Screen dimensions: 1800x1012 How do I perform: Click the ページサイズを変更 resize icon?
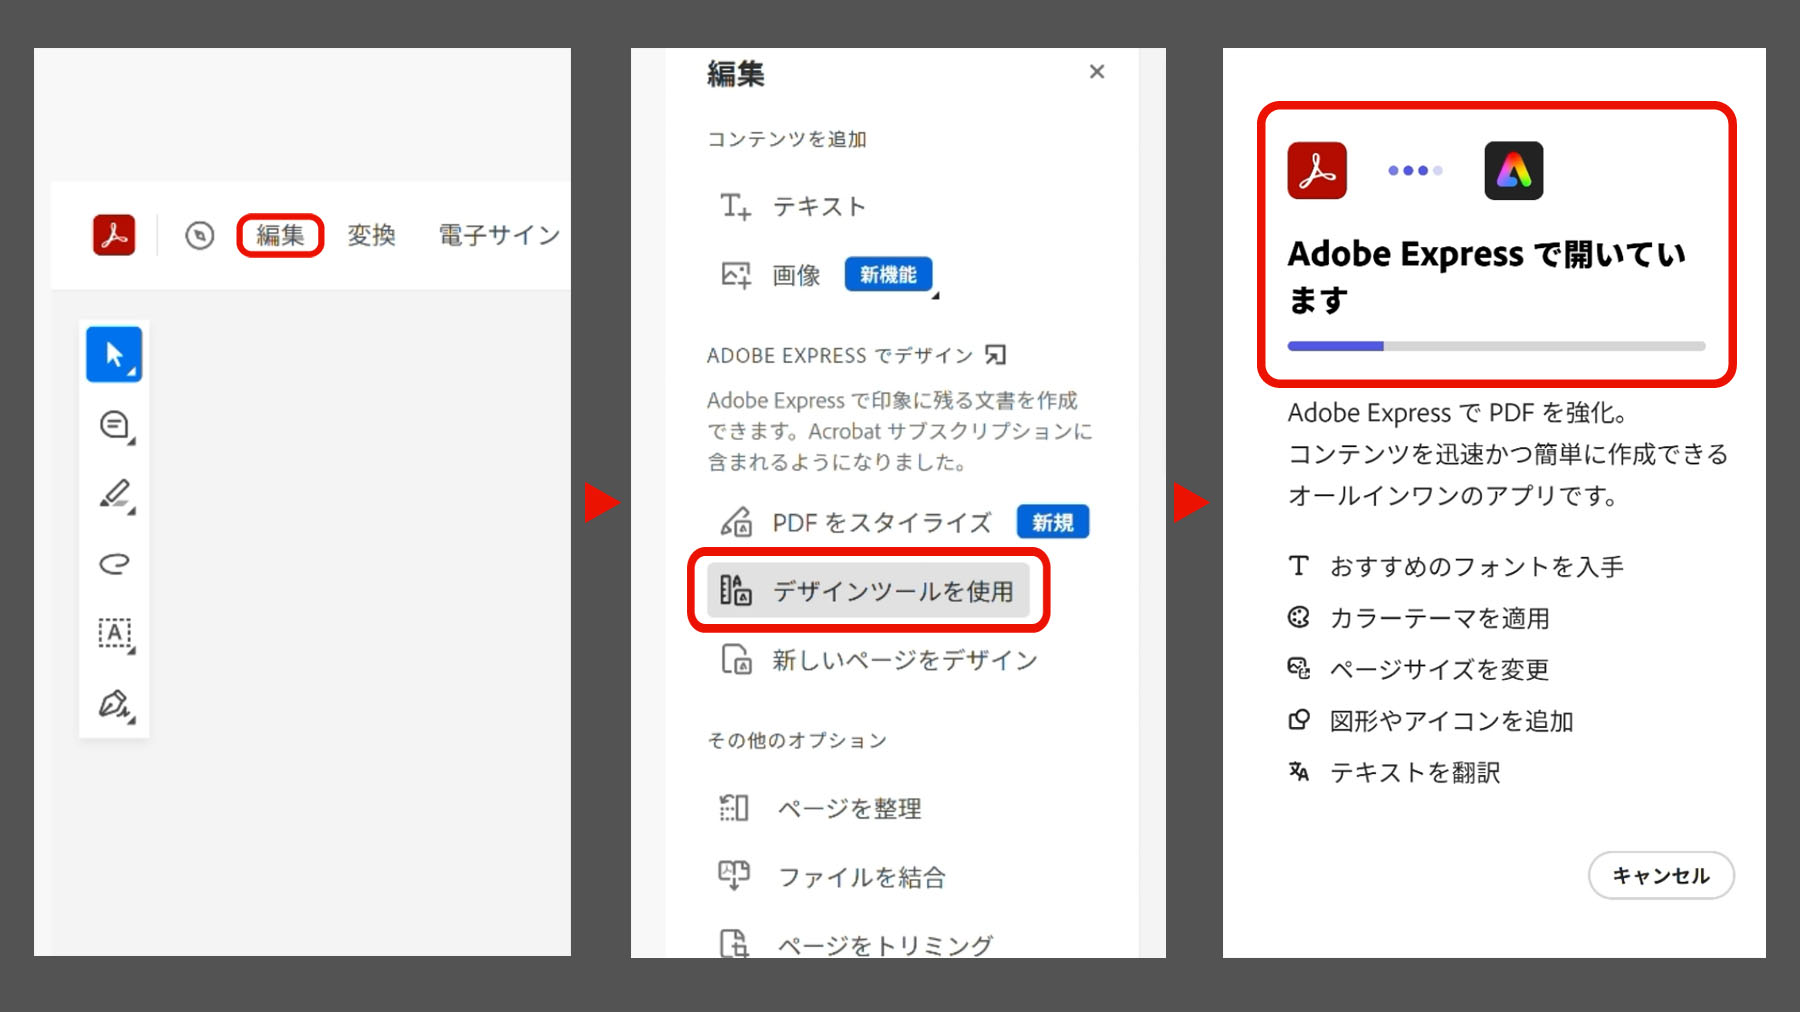[1299, 668]
